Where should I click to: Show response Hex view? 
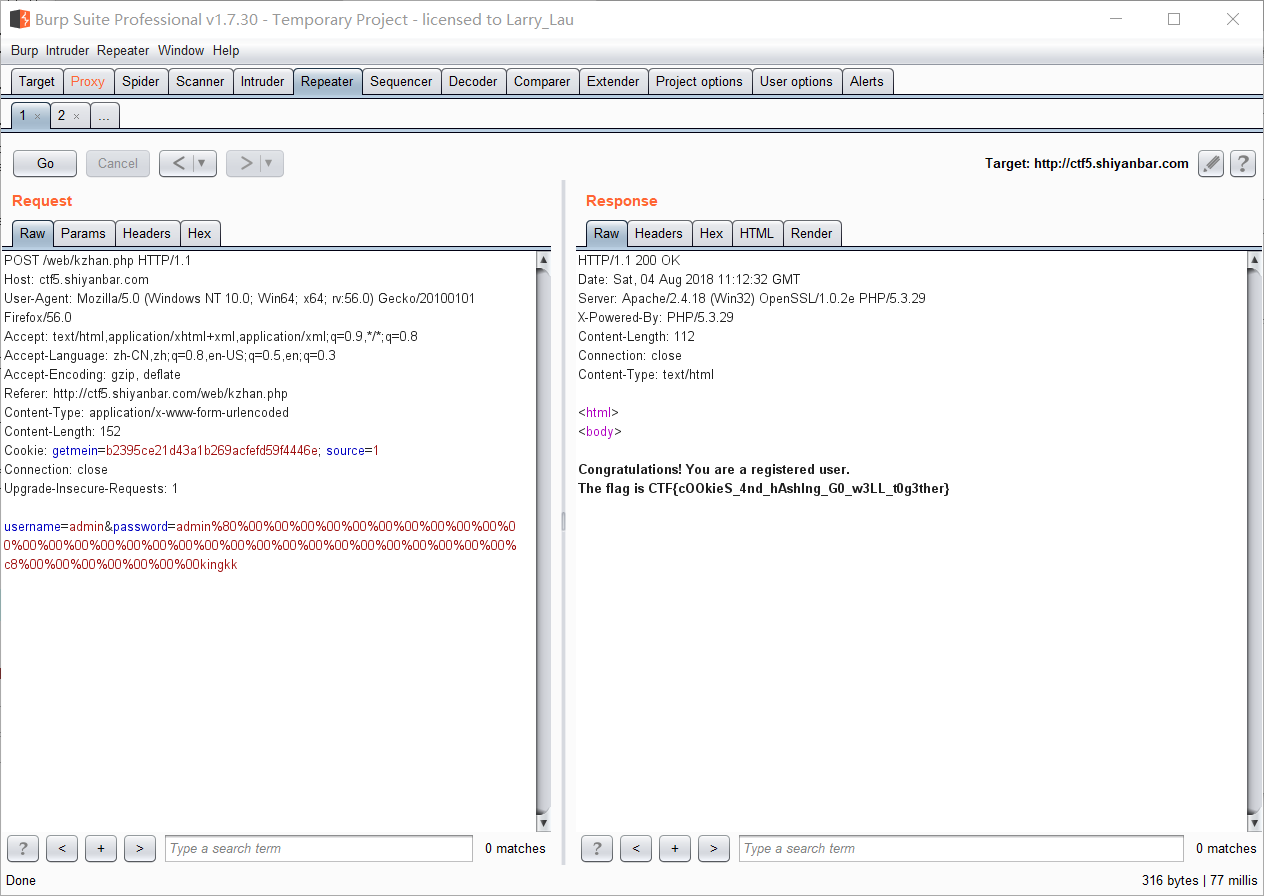coord(712,233)
